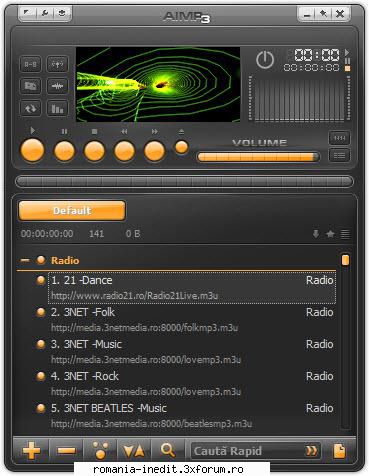Go to the previous track

tap(124, 151)
